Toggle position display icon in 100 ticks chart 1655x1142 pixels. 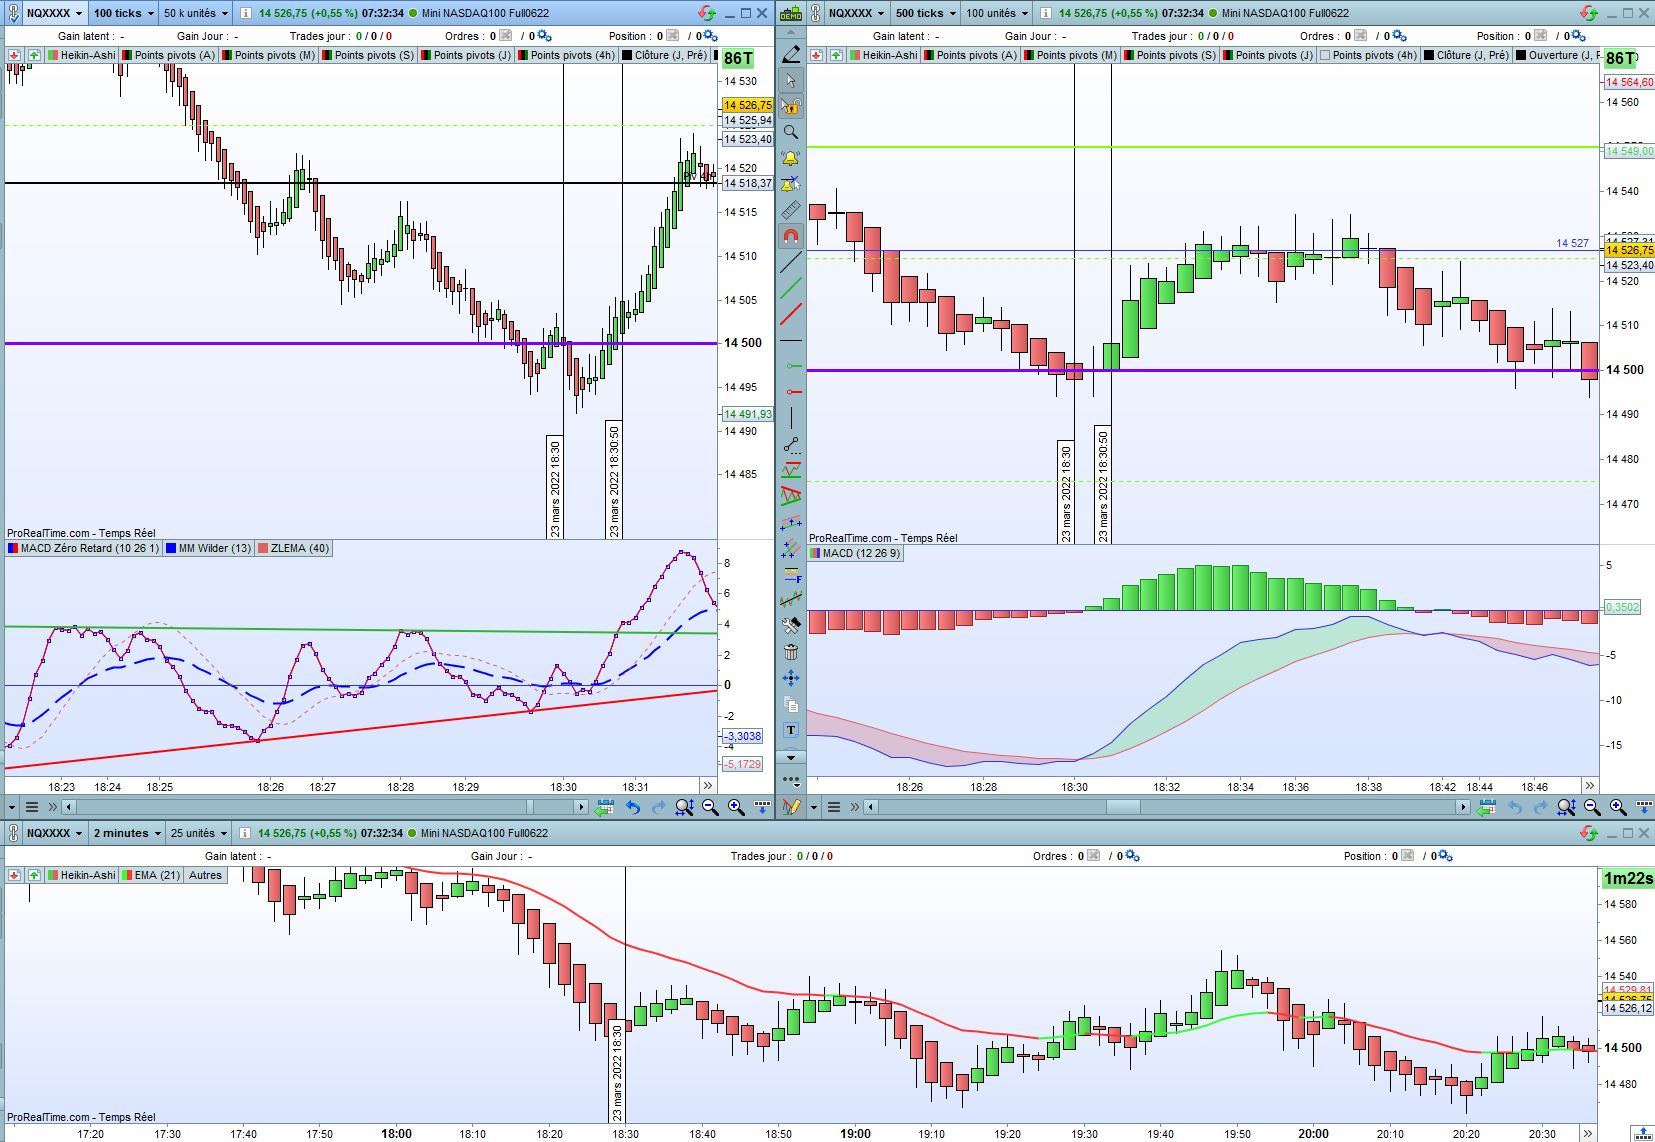675,36
